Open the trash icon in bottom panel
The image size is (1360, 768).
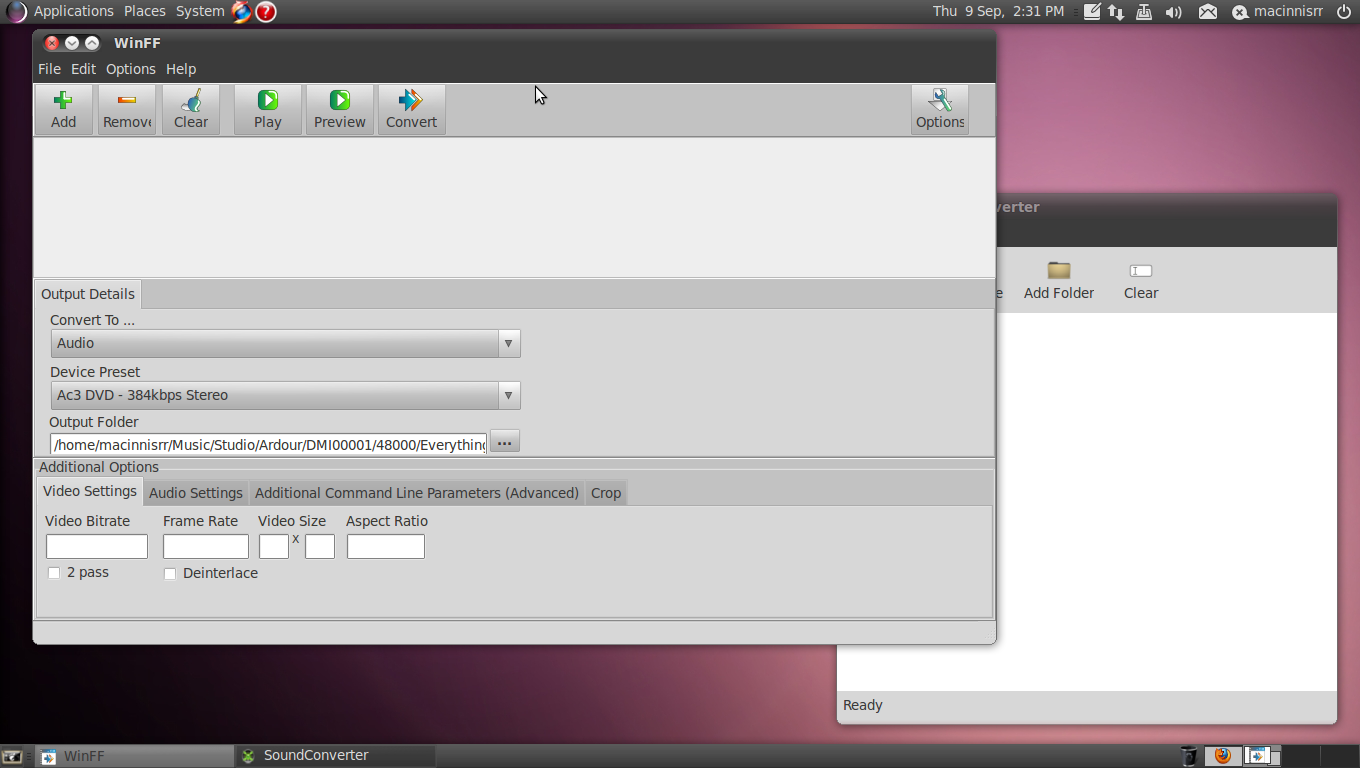point(1189,756)
